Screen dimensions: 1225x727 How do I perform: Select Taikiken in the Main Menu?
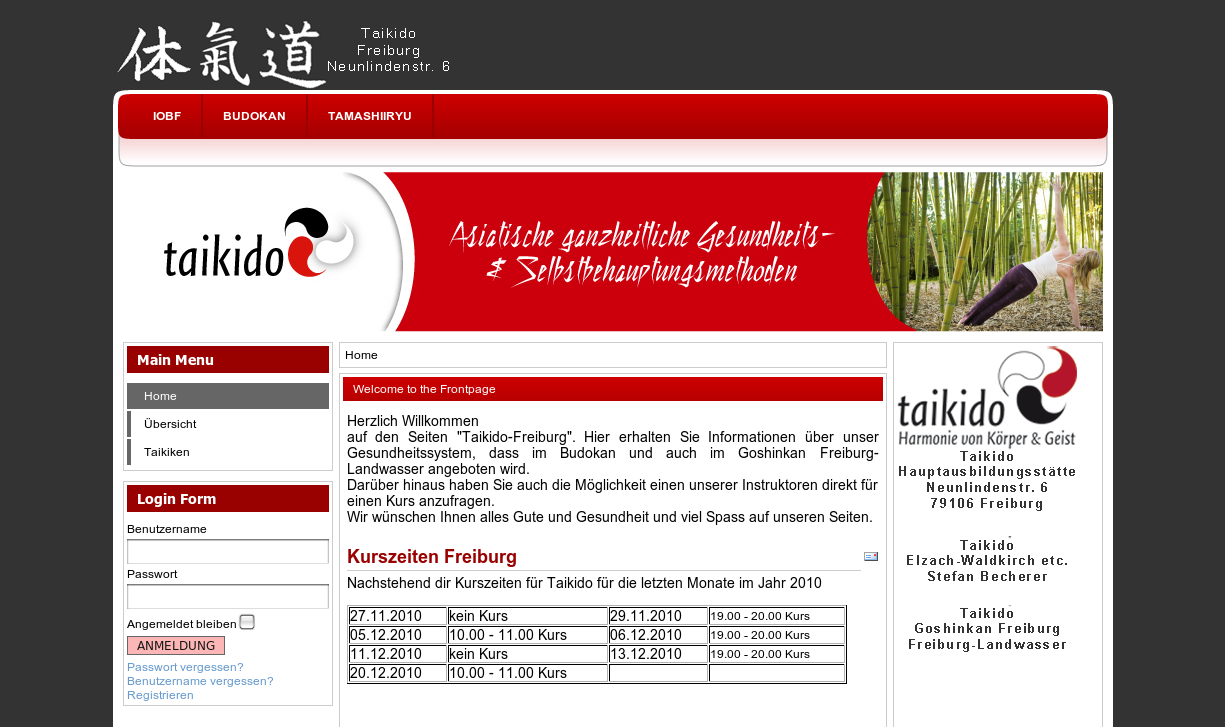tap(228, 452)
